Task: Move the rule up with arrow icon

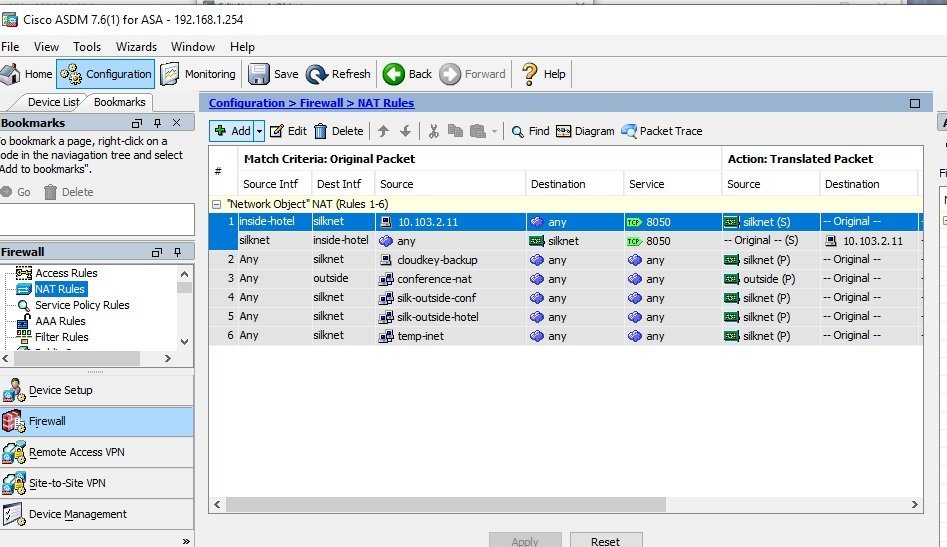Action: 383,131
